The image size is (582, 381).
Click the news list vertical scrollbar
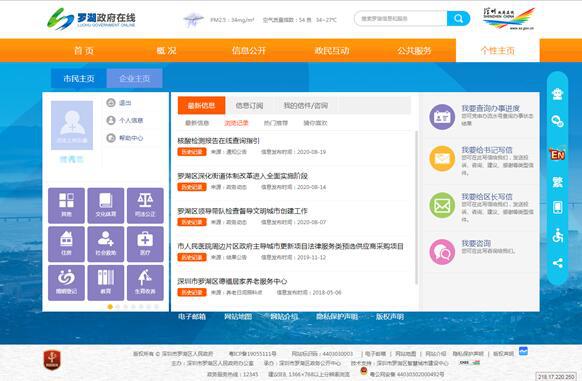[x=416, y=207]
